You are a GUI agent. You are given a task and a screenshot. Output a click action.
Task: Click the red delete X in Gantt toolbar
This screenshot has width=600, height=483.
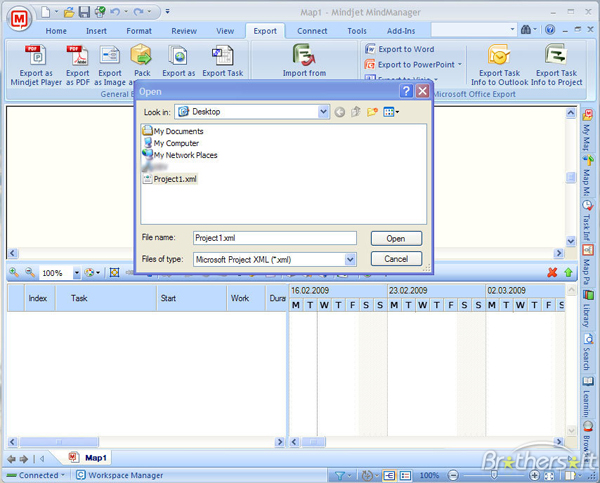click(552, 272)
